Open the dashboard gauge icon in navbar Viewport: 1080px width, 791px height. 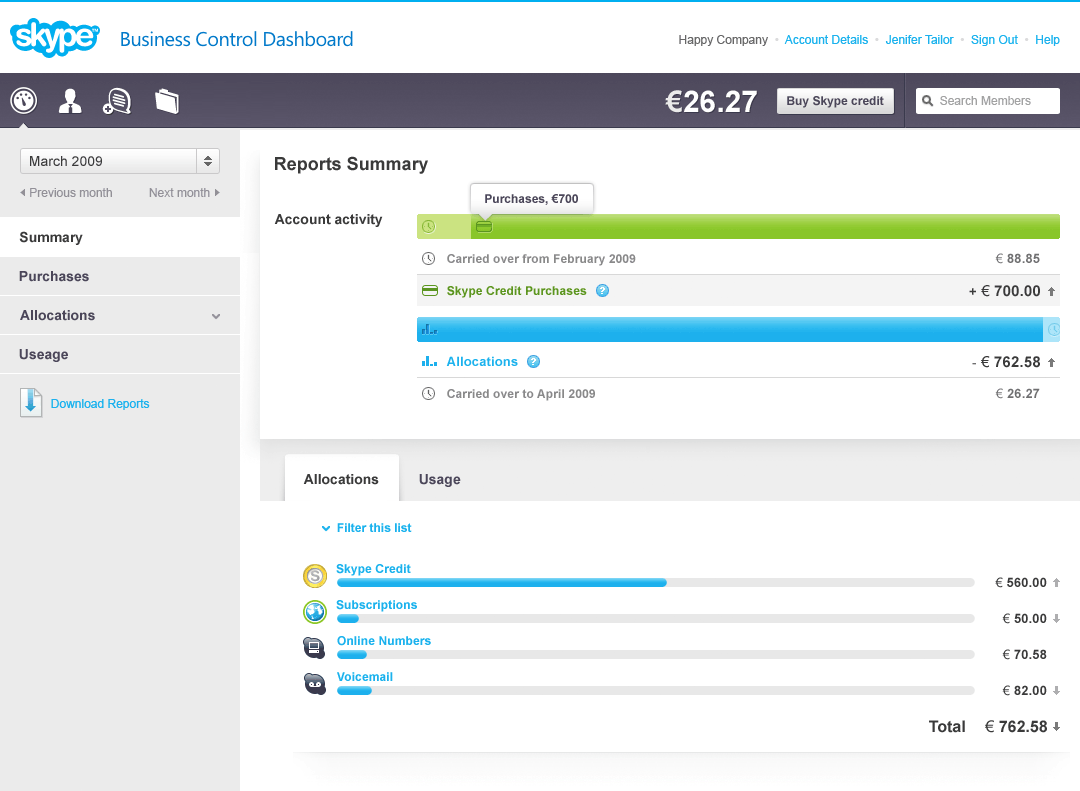tap(23, 100)
